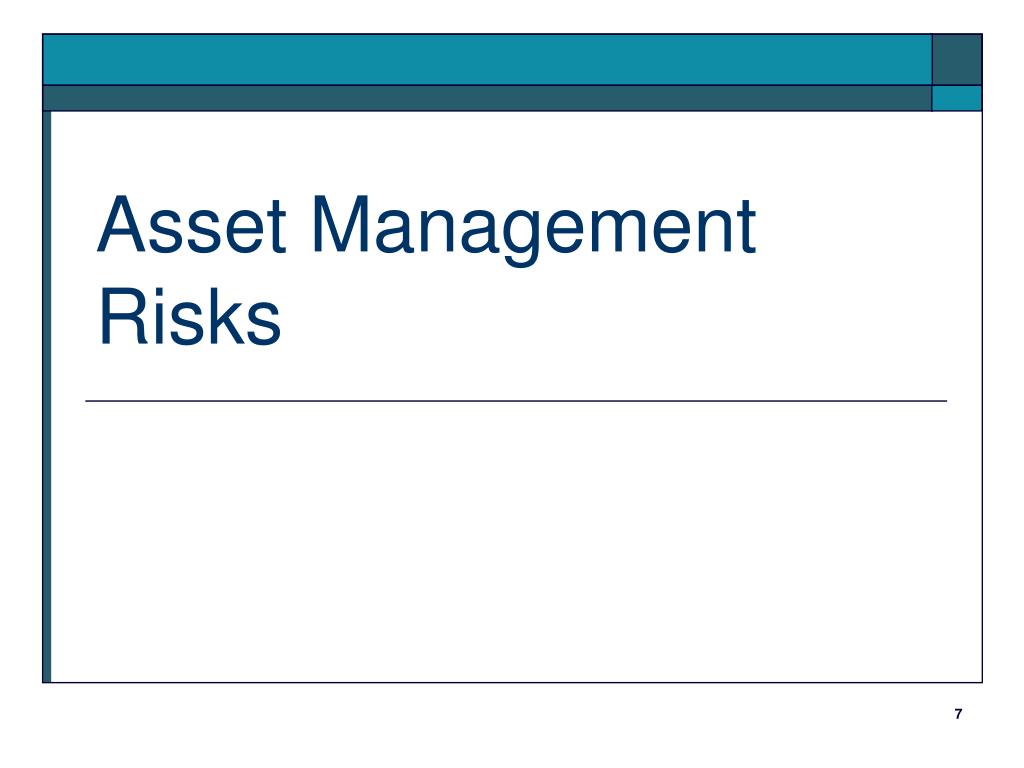Select the wide teal header banner
Image resolution: width=1024 pixels, height=768 pixels.
click(487, 59)
